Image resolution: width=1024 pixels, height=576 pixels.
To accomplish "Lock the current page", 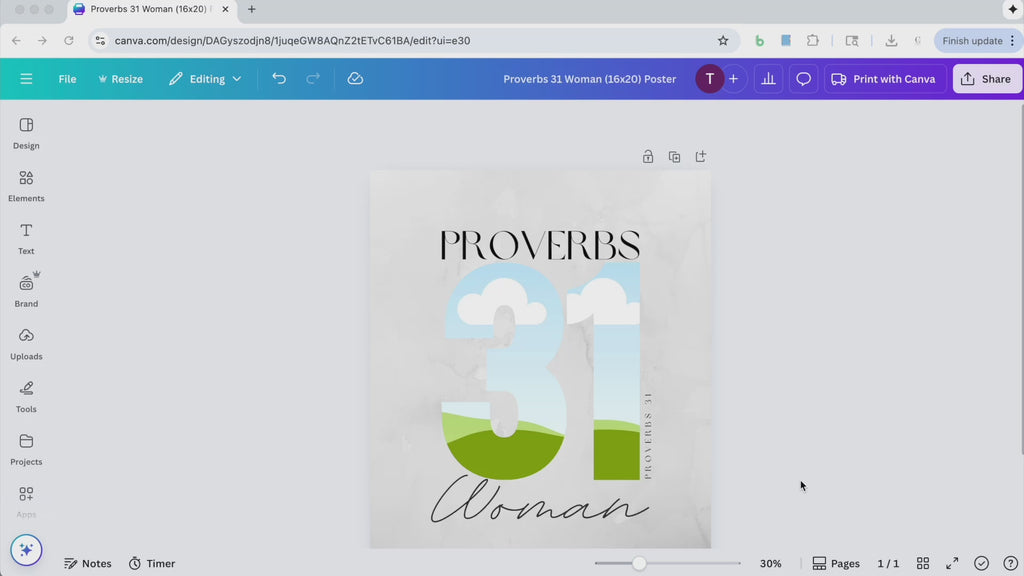I will point(647,157).
